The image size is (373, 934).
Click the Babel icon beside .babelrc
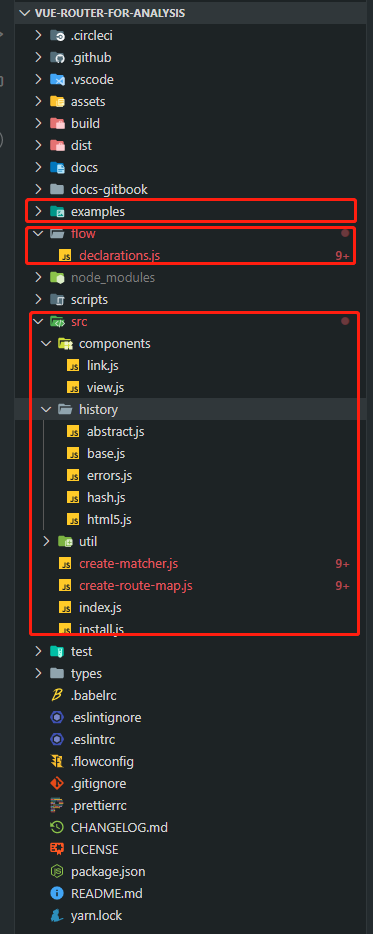point(57,695)
